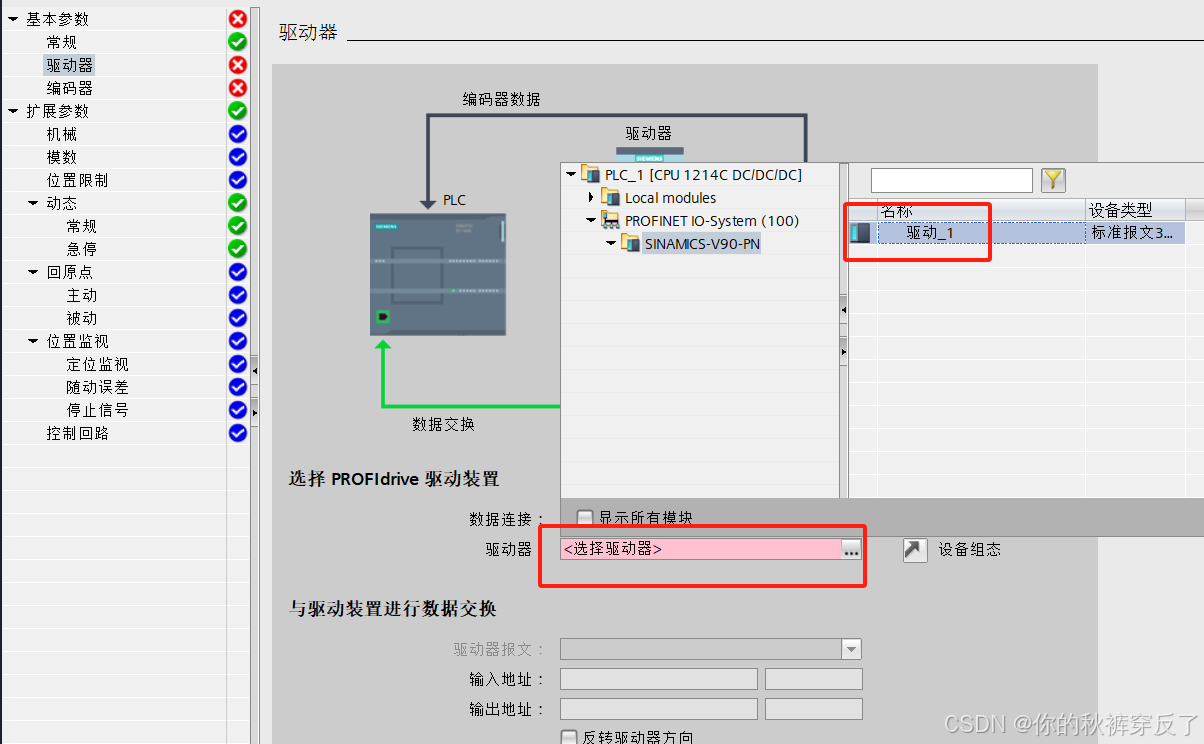The width and height of the screenshot is (1204, 744).
Task: Click blue check icon beside 随动误差
Action: [x=237, y=387]
